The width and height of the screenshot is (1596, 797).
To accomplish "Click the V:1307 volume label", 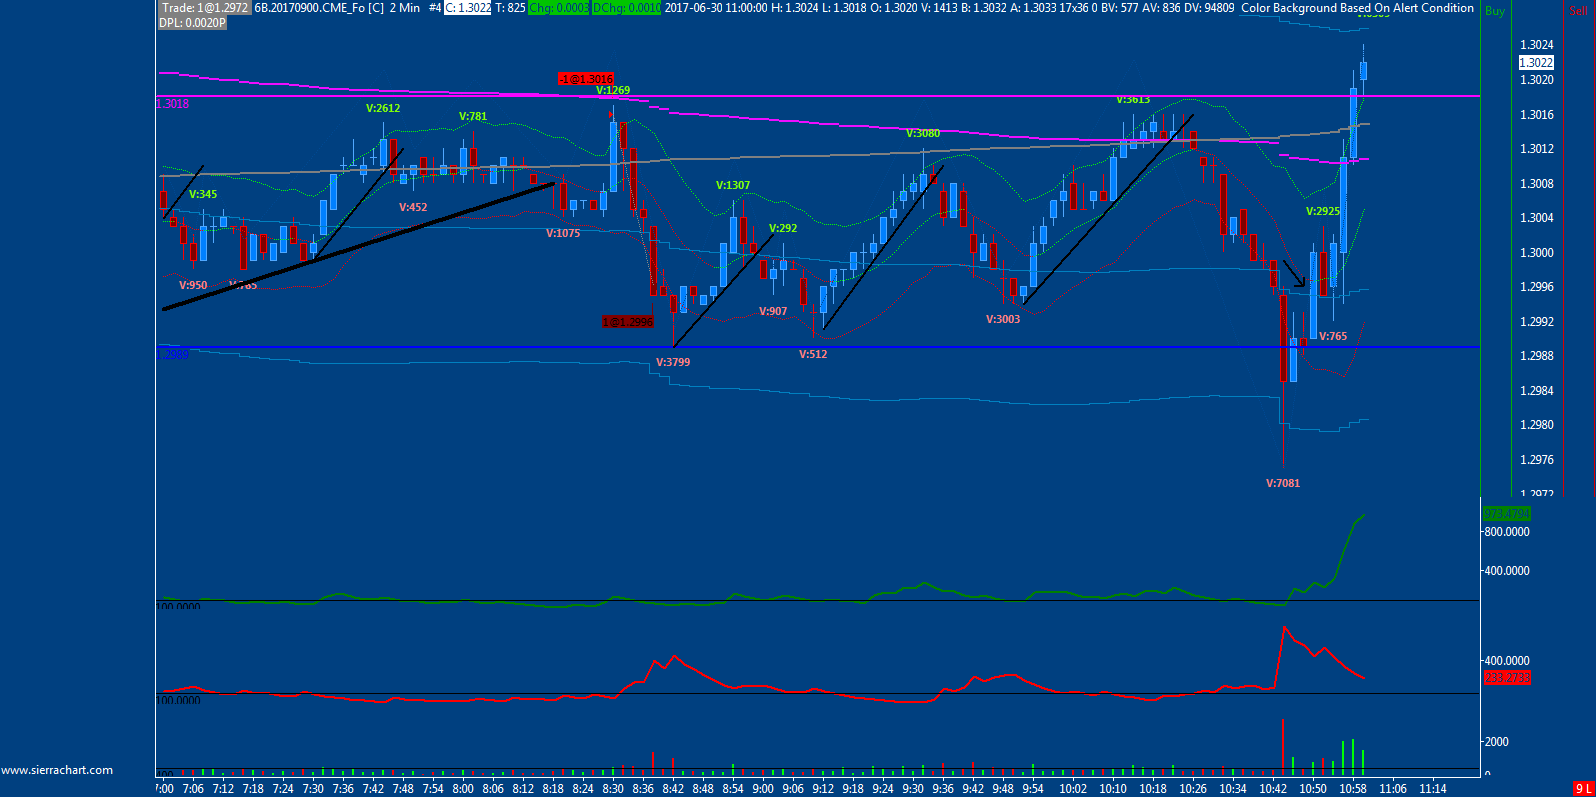I will pyautogui.click(x=733, y=185).
